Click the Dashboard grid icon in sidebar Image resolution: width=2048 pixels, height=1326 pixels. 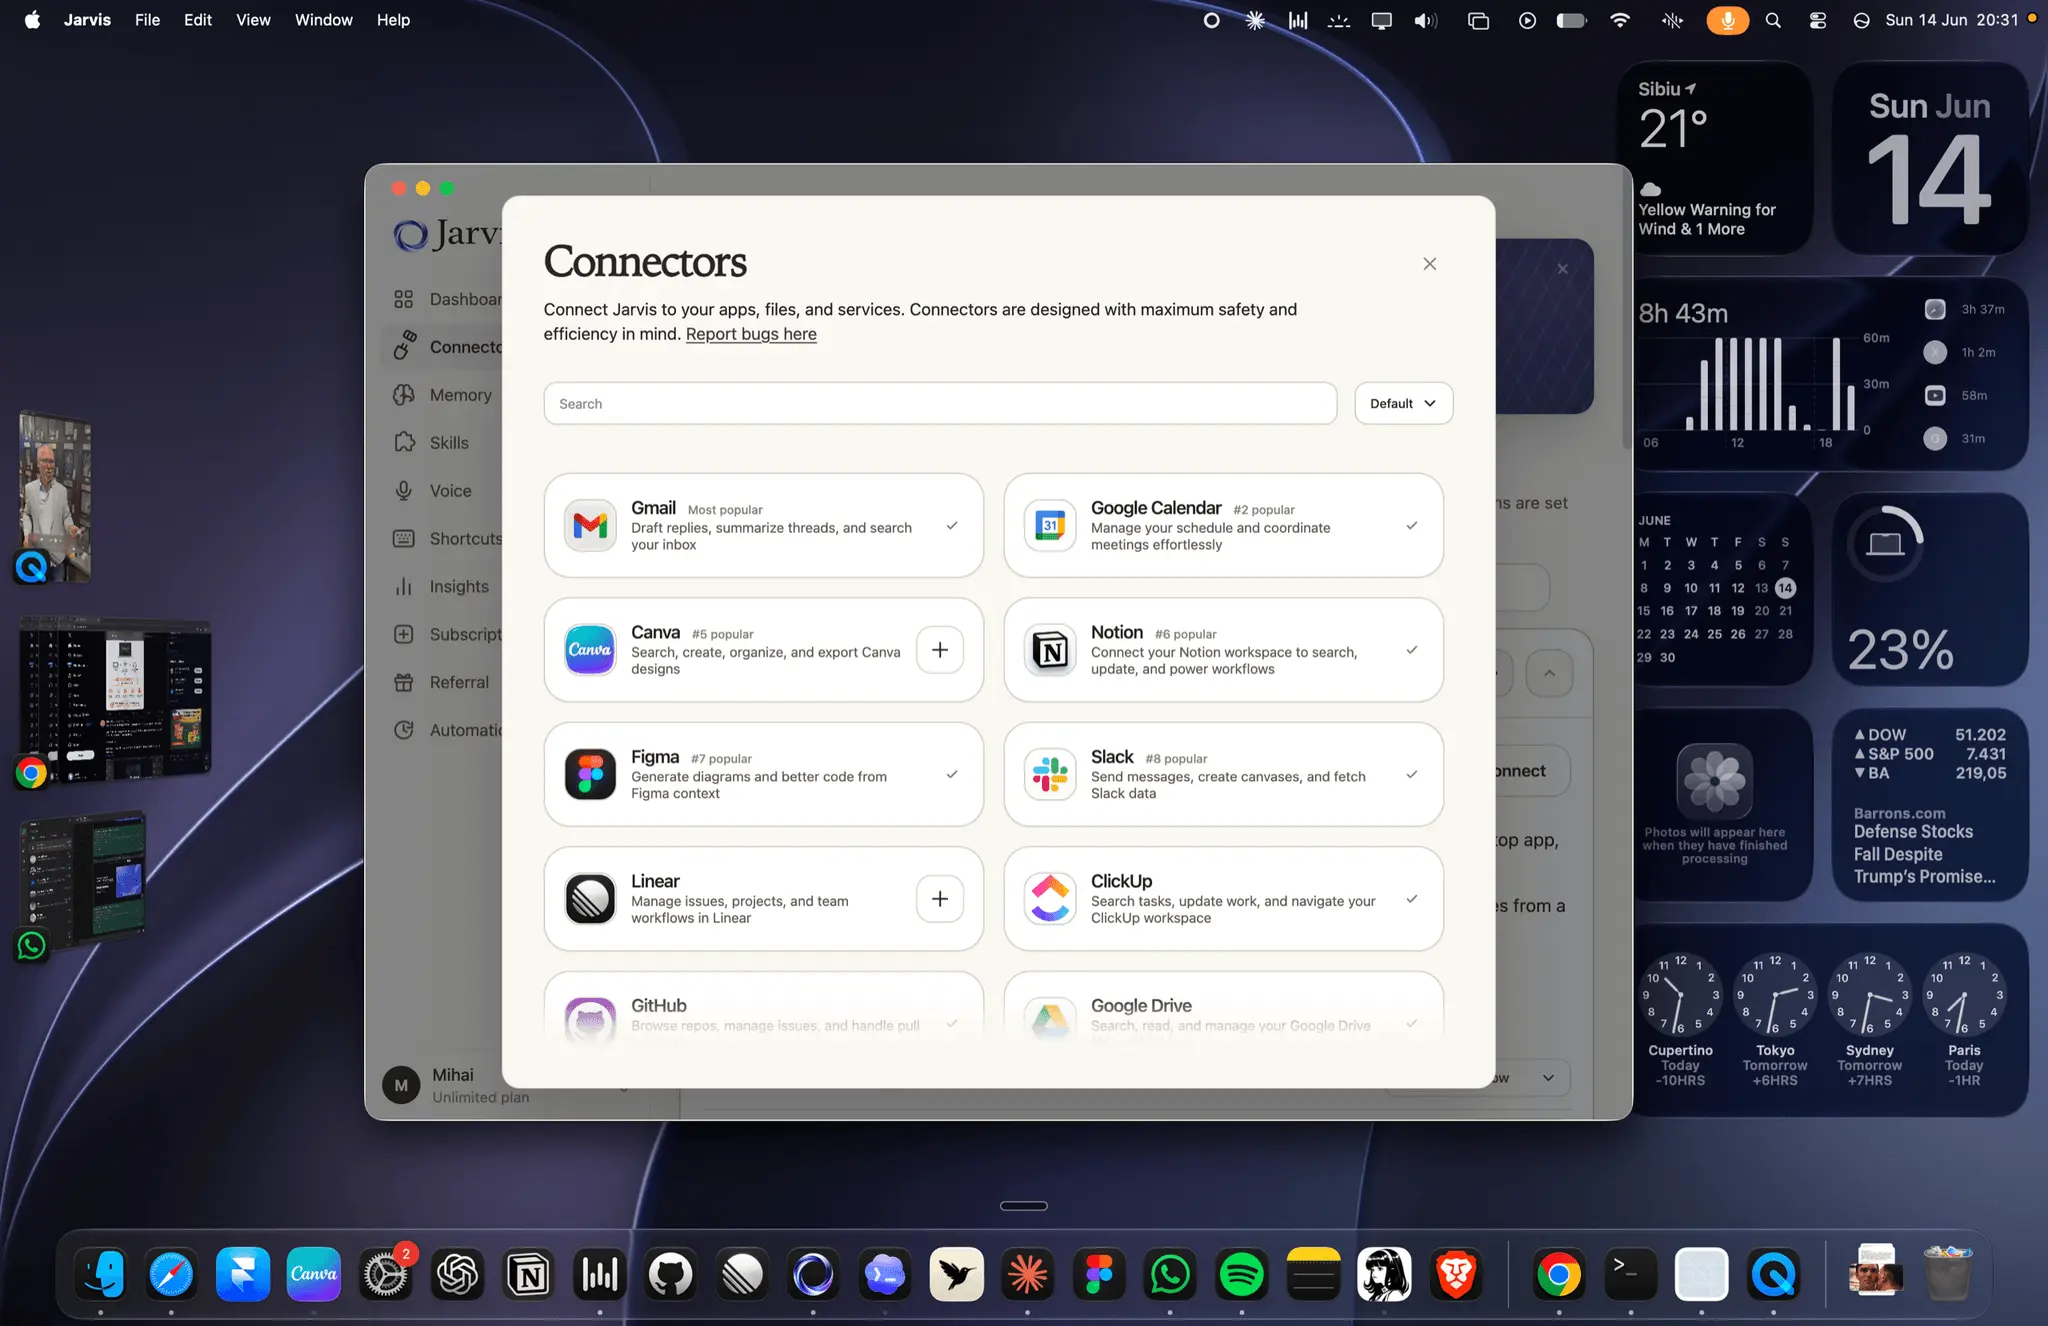tap(404, 299)
